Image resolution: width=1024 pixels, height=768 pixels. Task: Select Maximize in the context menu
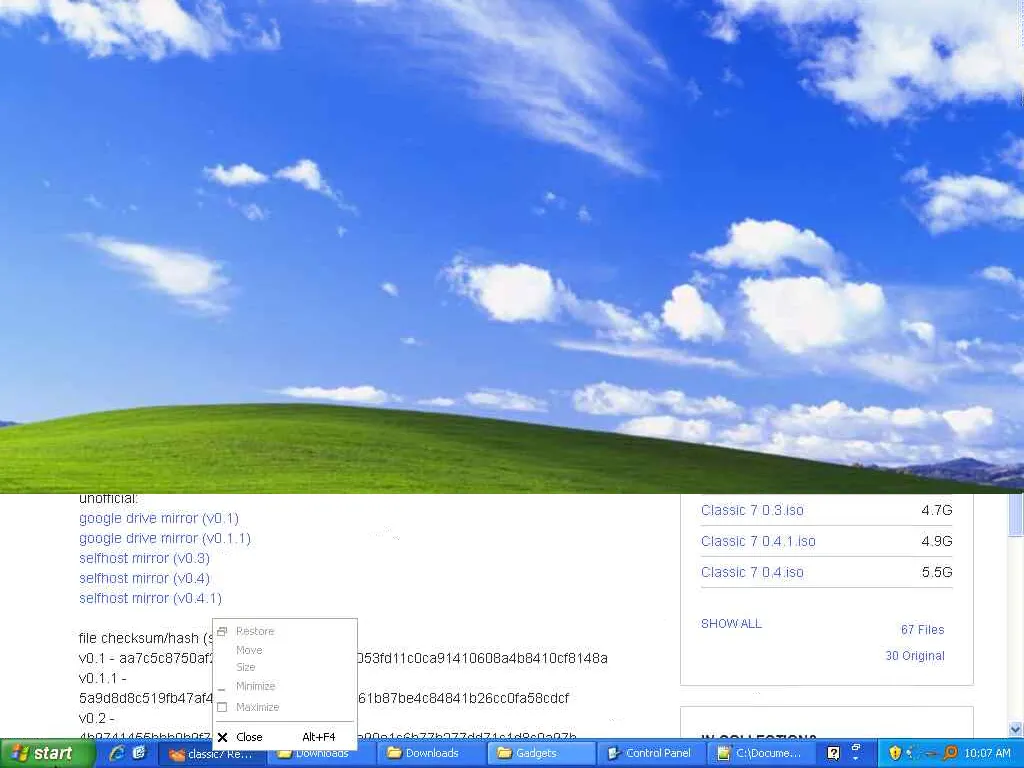click(x=285, y=707)
